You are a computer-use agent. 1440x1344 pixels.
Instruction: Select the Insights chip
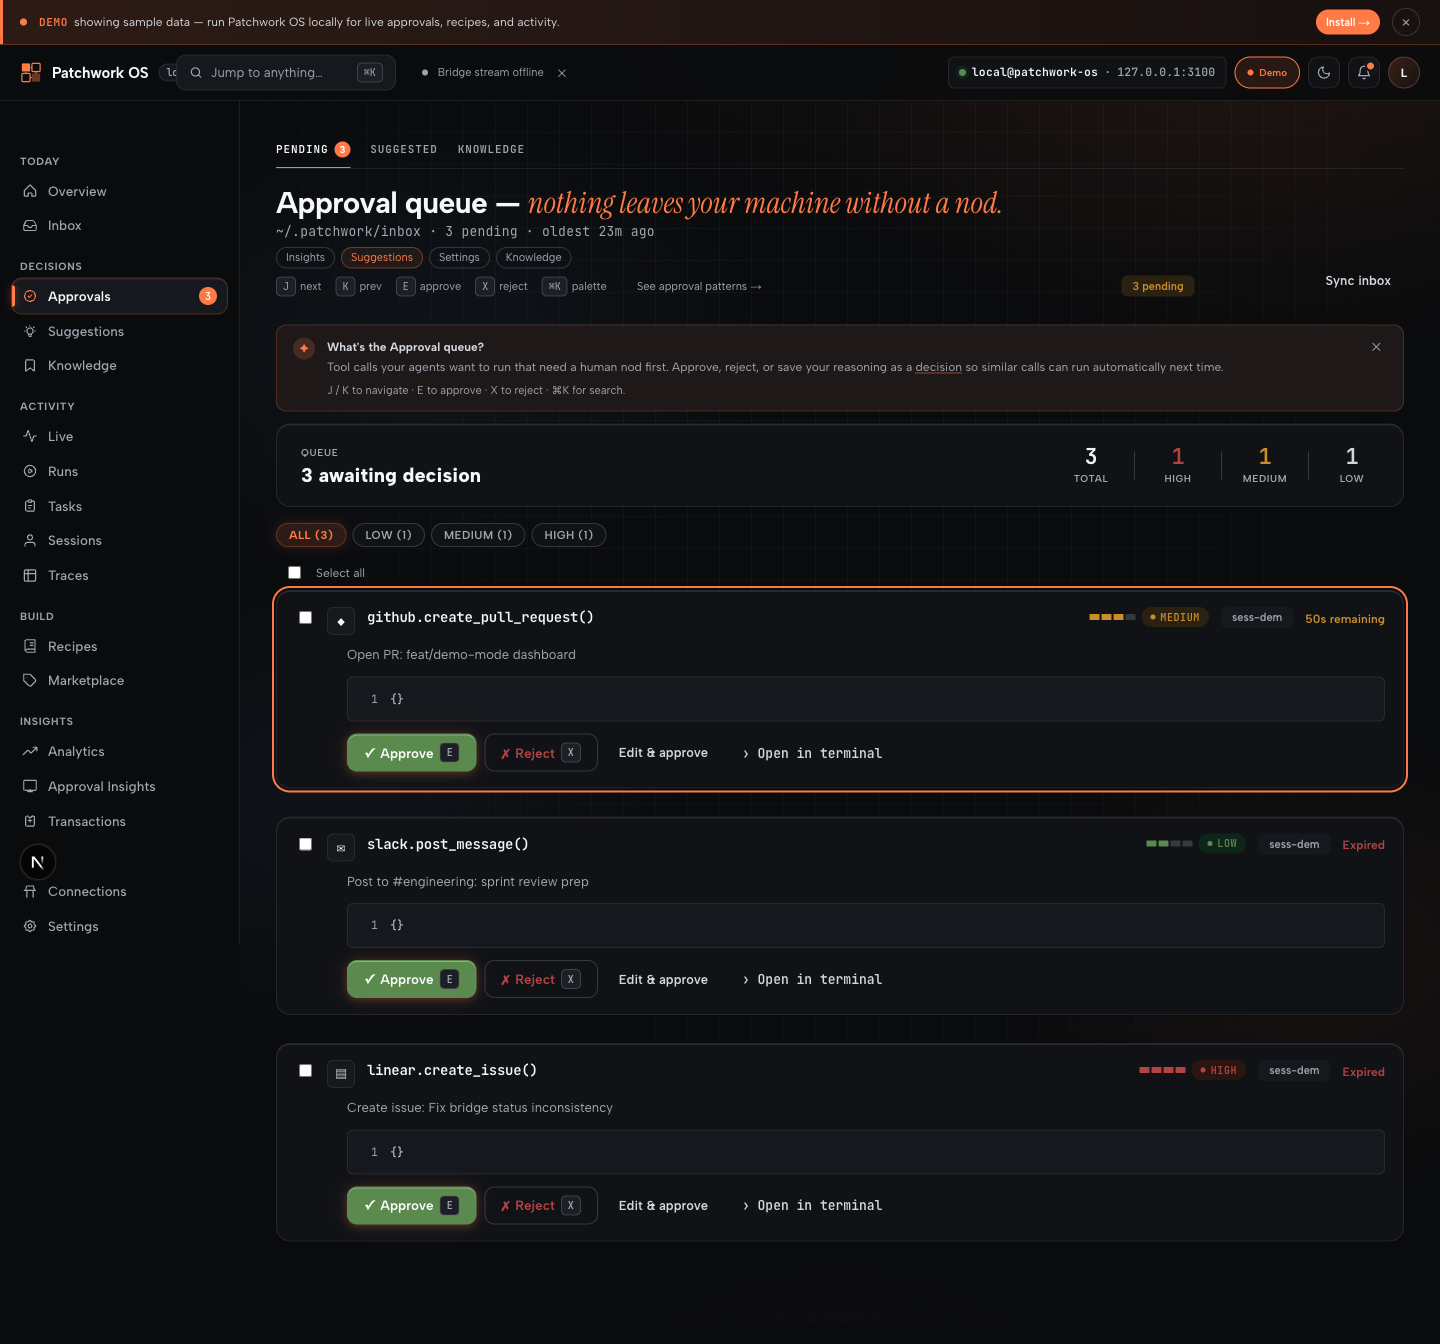click(305, 257)
